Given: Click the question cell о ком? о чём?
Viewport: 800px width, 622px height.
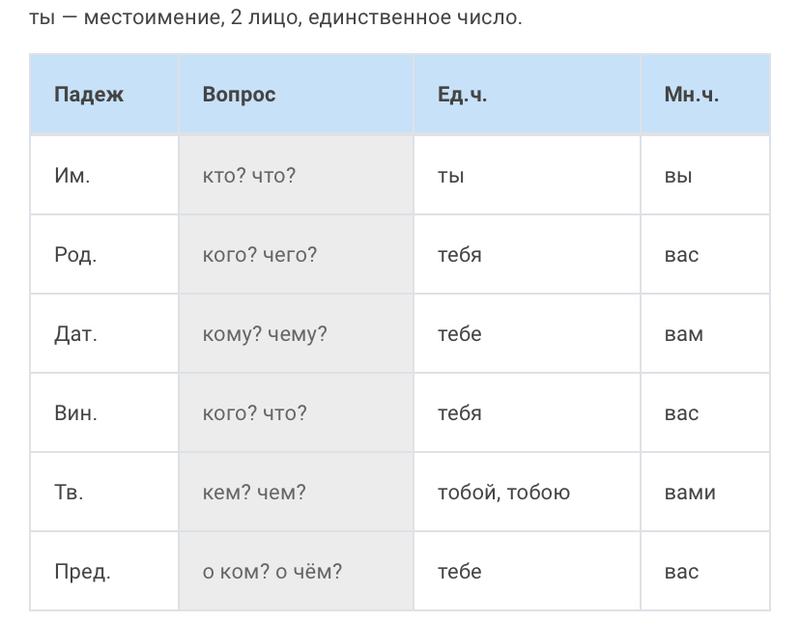Looking at the screenshot, I should [x=272, y=572].
